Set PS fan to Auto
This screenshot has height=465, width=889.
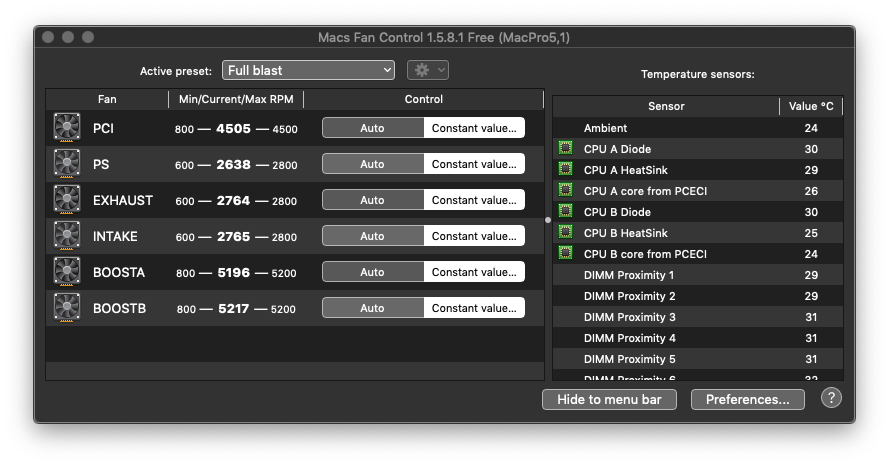tap(372, 164)
